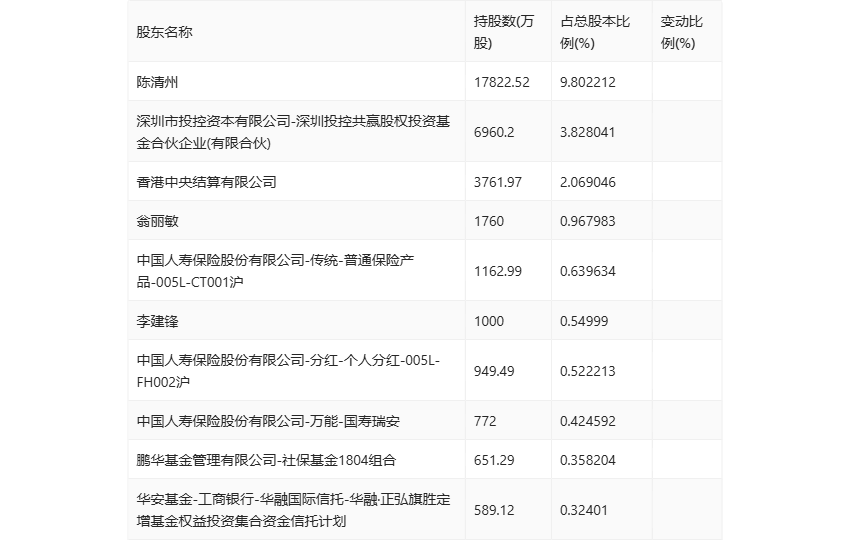Select 中国人寿 分红-个人分红 shareholder name
Viewport: 850px width, 540px height.
pyautogui.click(x=288, y=371)
